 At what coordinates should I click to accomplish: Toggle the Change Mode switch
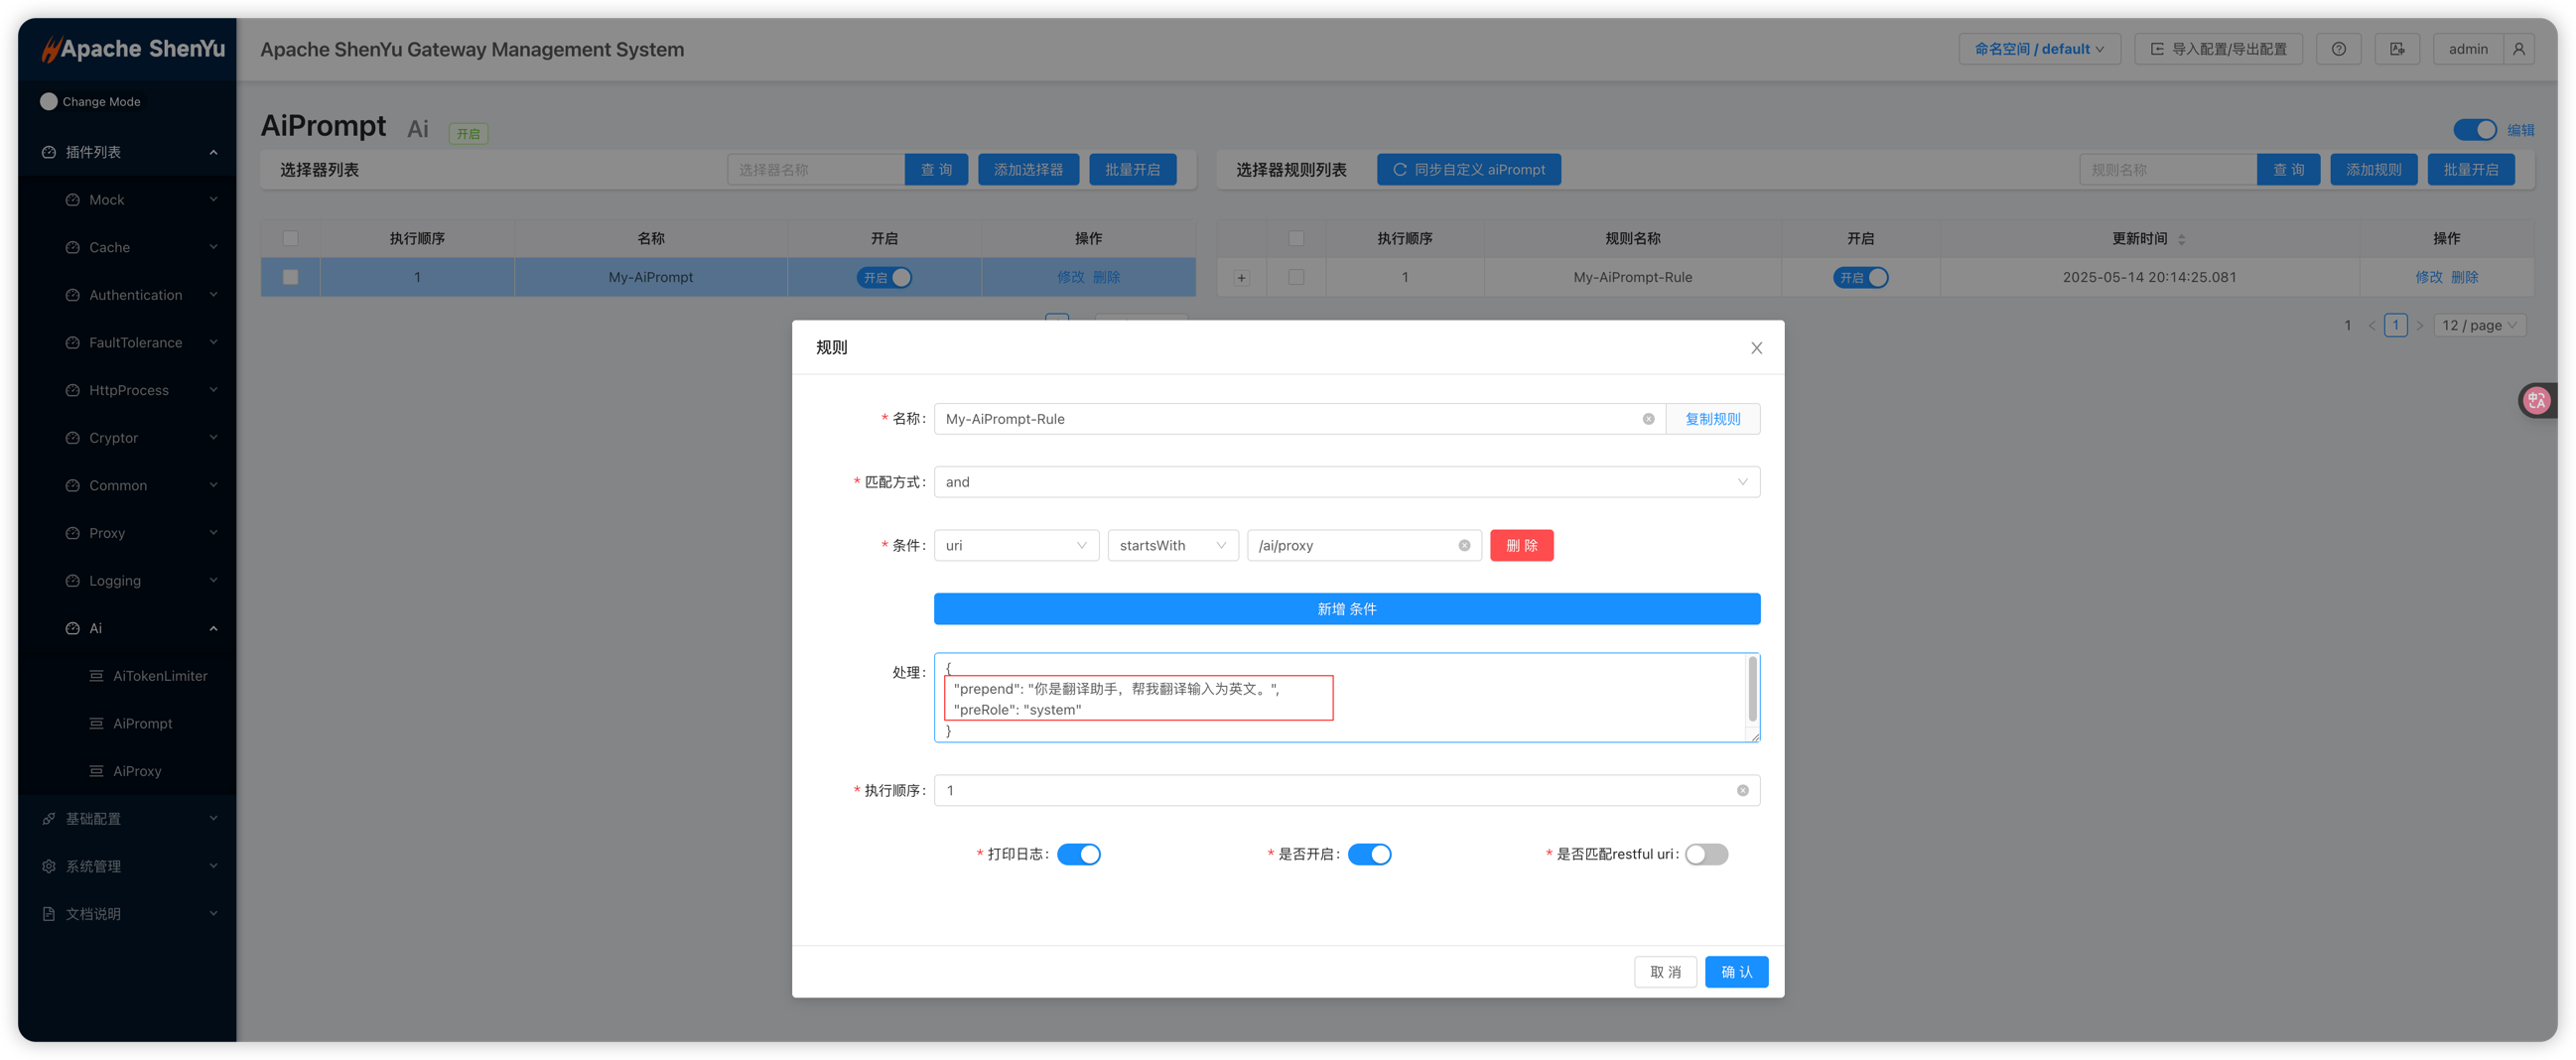48,101
